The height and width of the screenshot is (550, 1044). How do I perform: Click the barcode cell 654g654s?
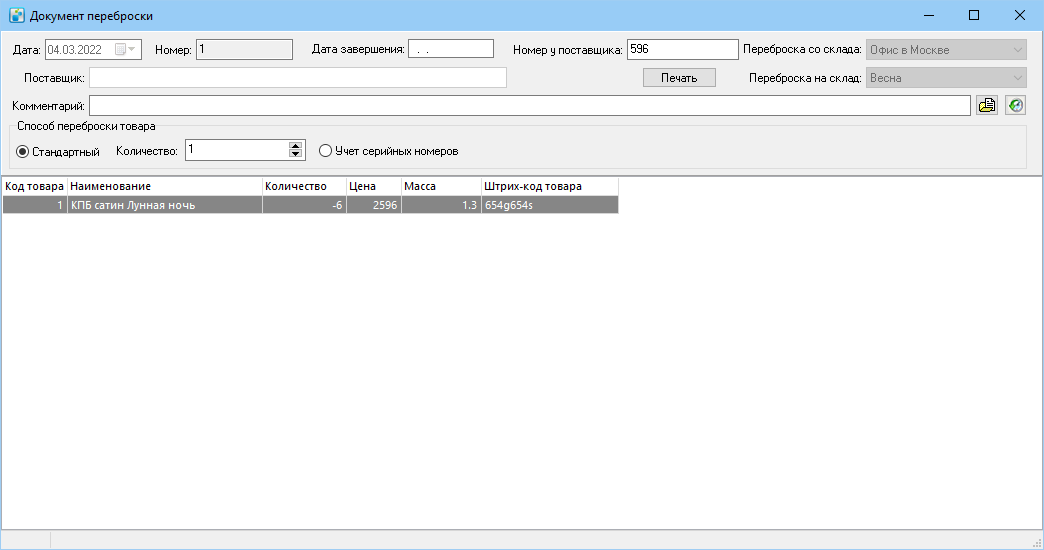point(549,205)
